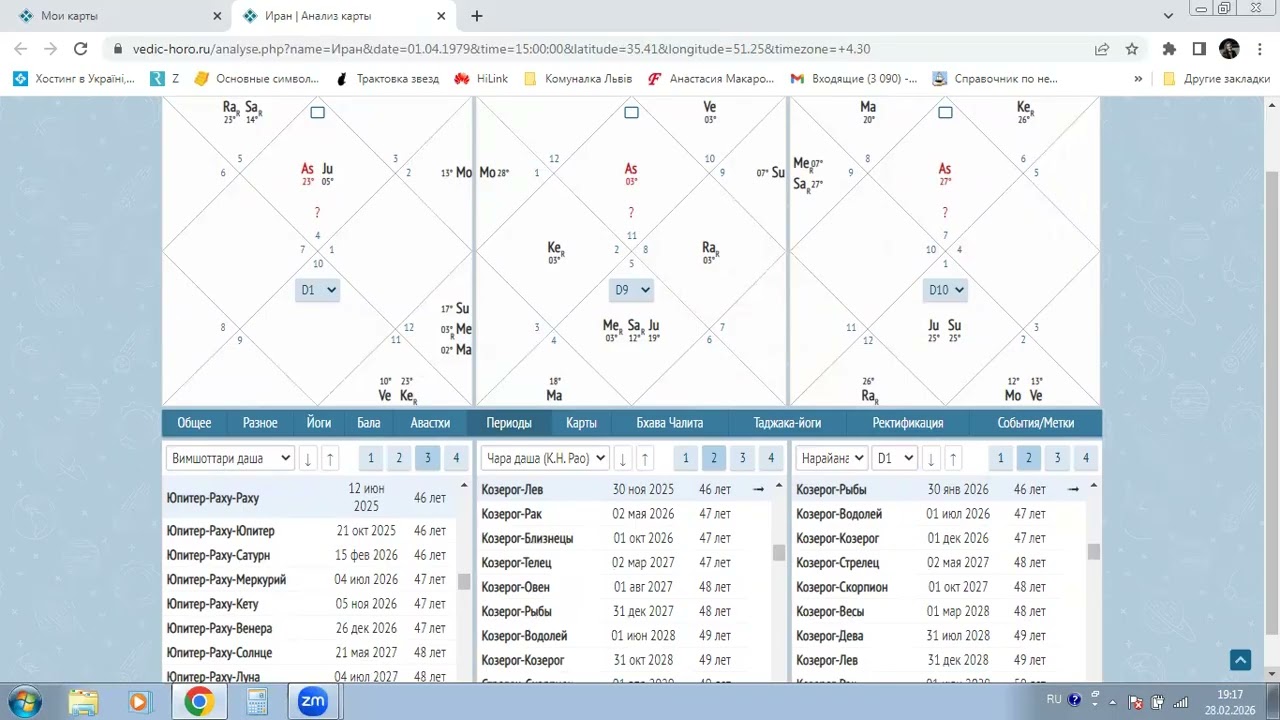Click down arrow next to Вимшоттари даша

point(308,459)
